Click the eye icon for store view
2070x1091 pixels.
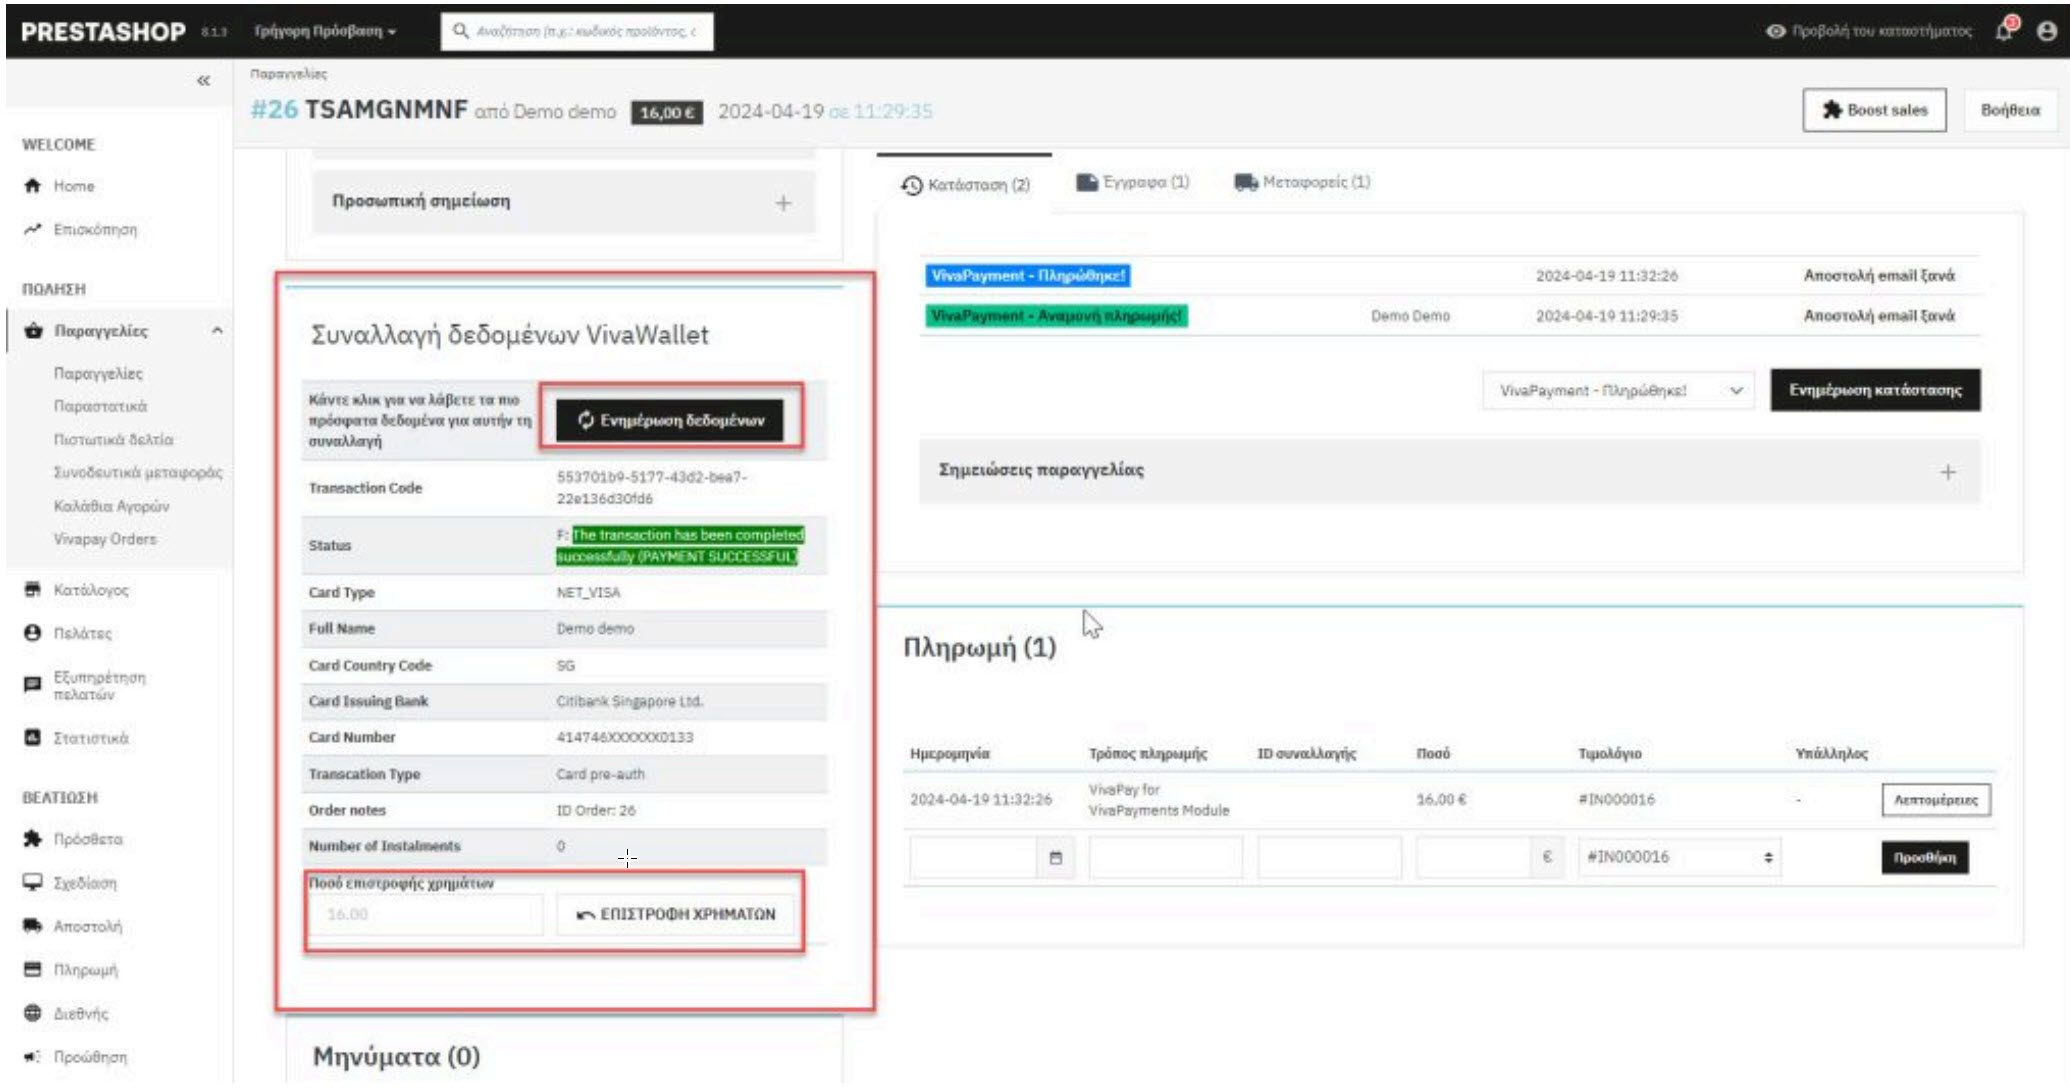(1775, 31)
